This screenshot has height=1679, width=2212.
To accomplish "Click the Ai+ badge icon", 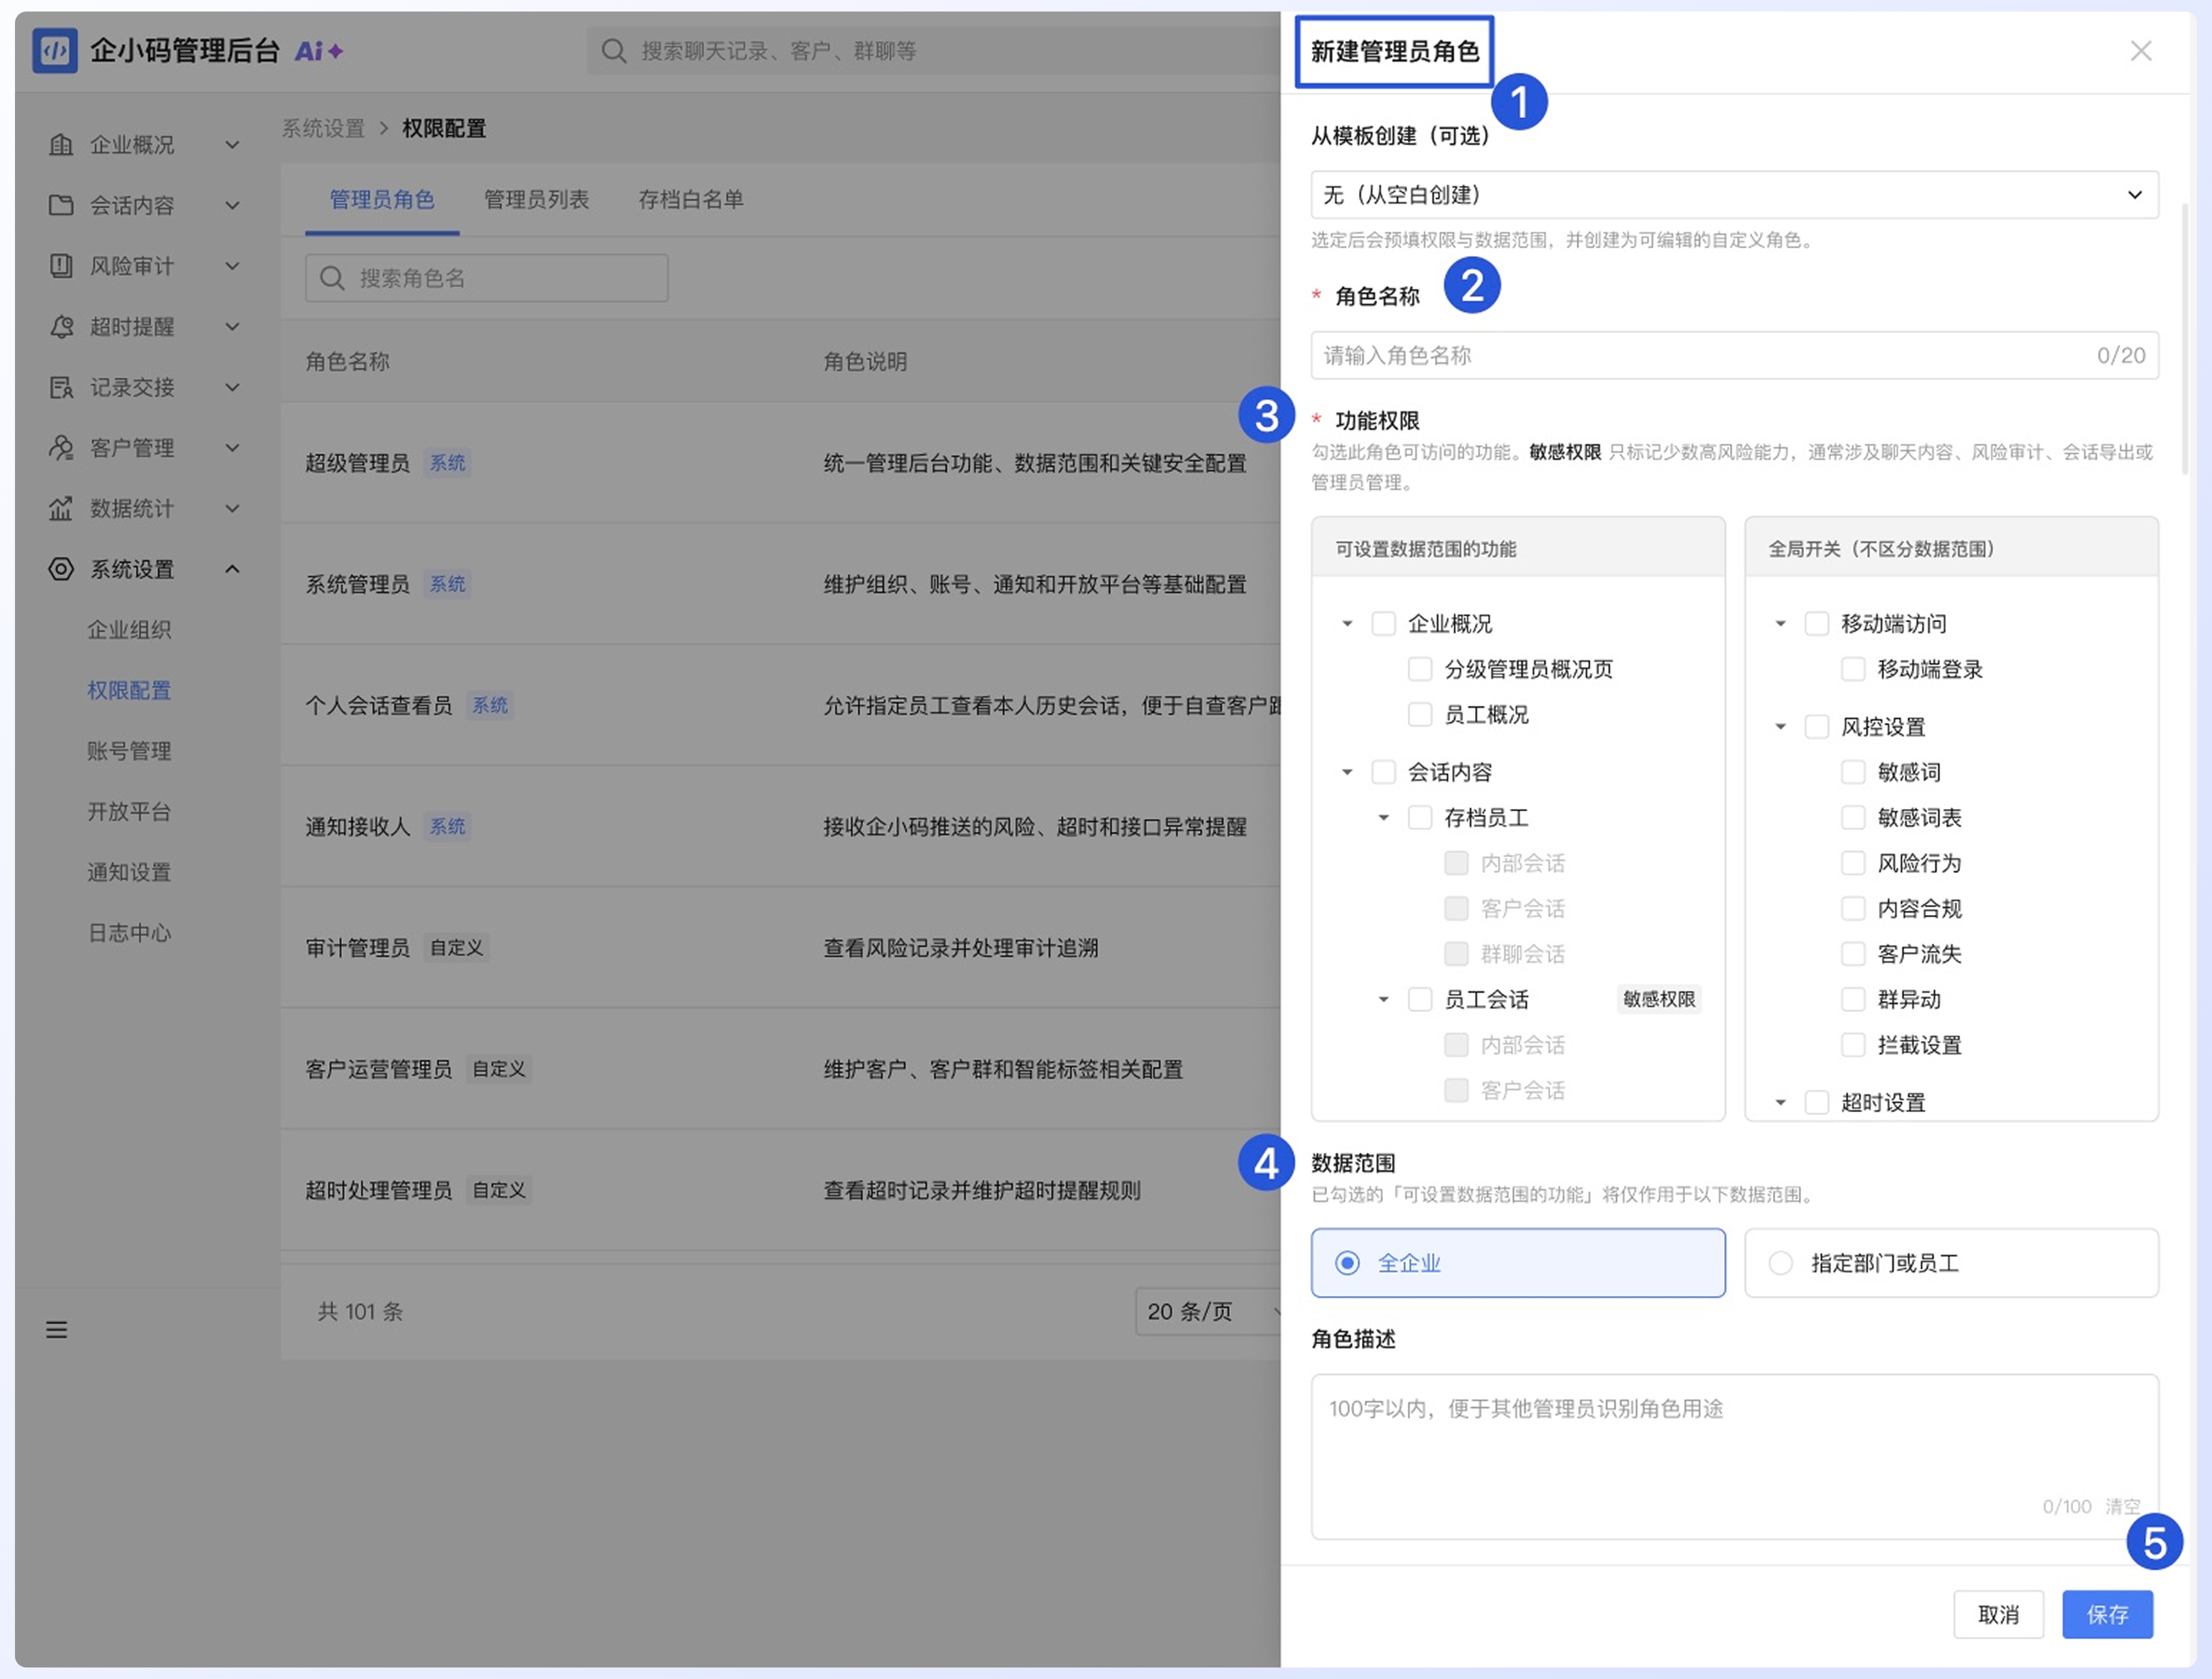I will click(x=318, y=51).
